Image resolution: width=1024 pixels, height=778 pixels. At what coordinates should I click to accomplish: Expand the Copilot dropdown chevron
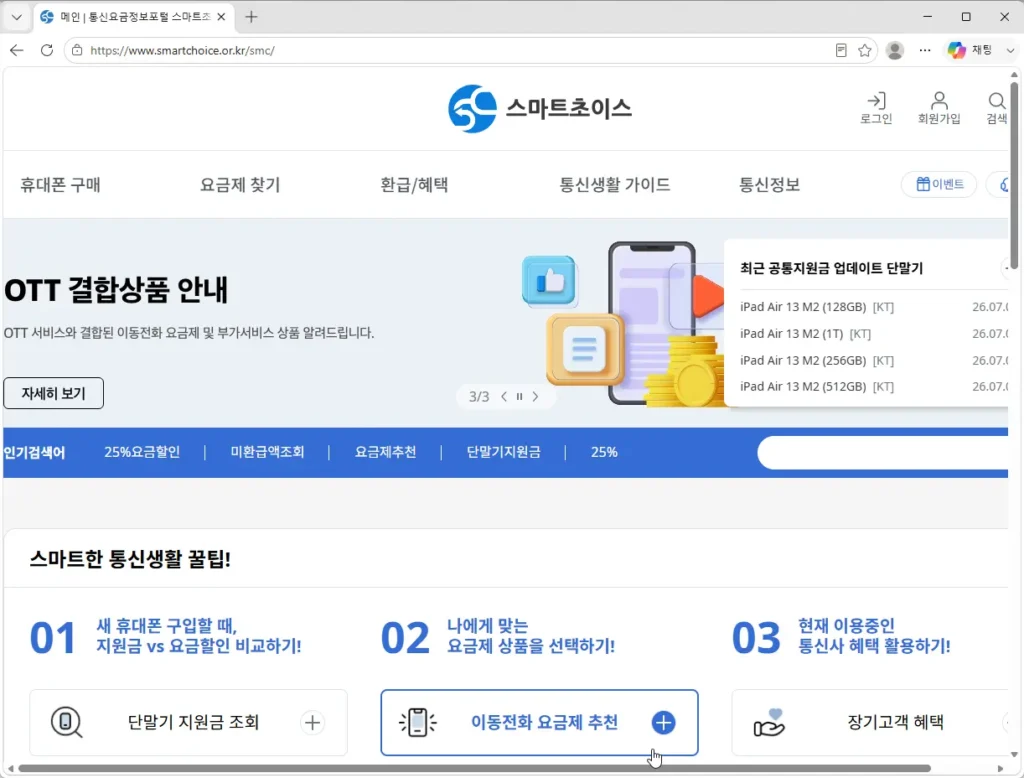pyautogui.click(x=1010, y=50)
